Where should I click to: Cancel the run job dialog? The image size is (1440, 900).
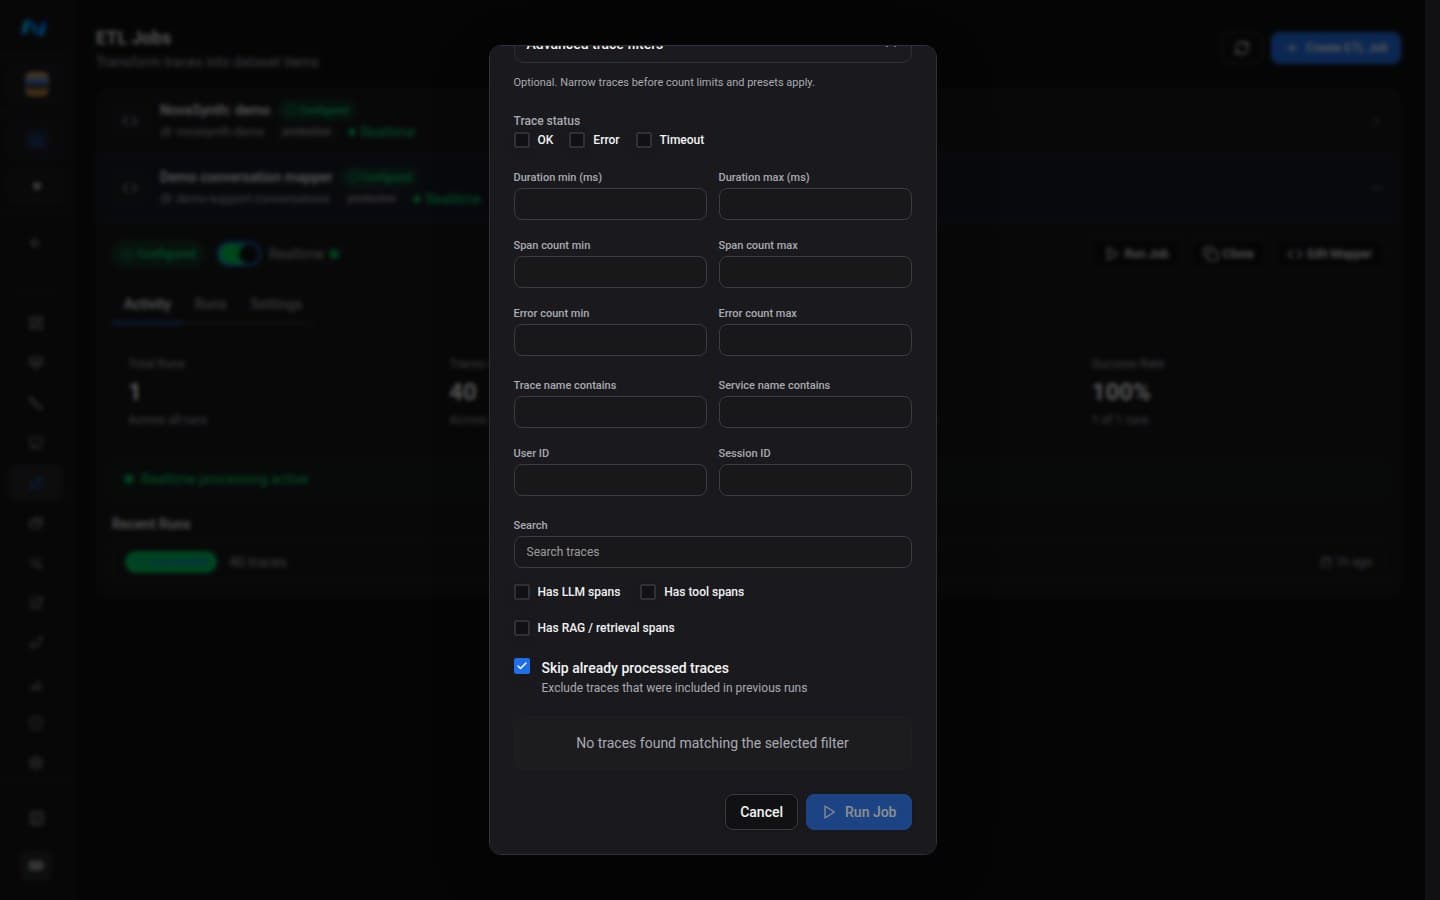[x=761, y=812]
